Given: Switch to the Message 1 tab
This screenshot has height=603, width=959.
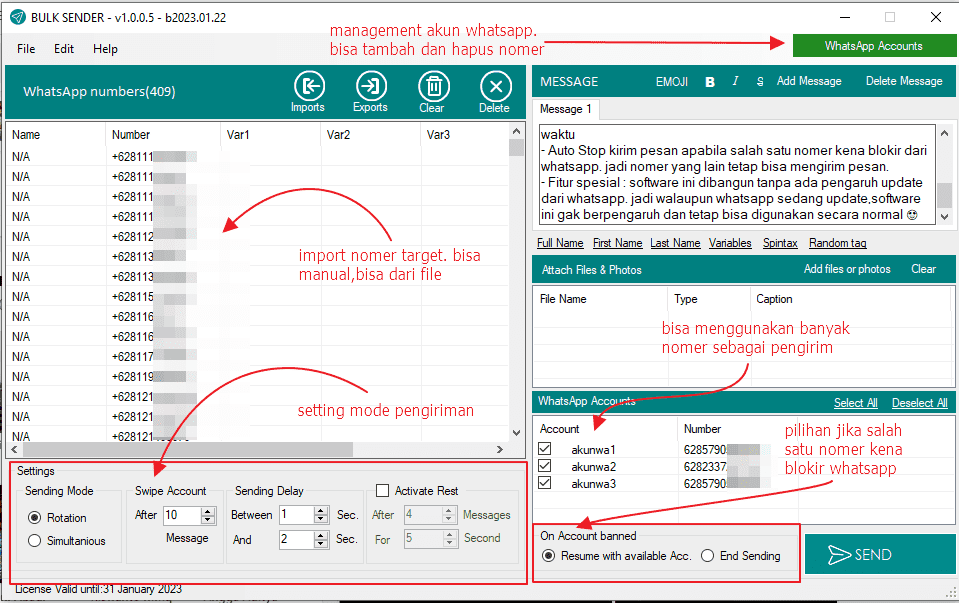Looking at the screenshot, I should point(566,109).
